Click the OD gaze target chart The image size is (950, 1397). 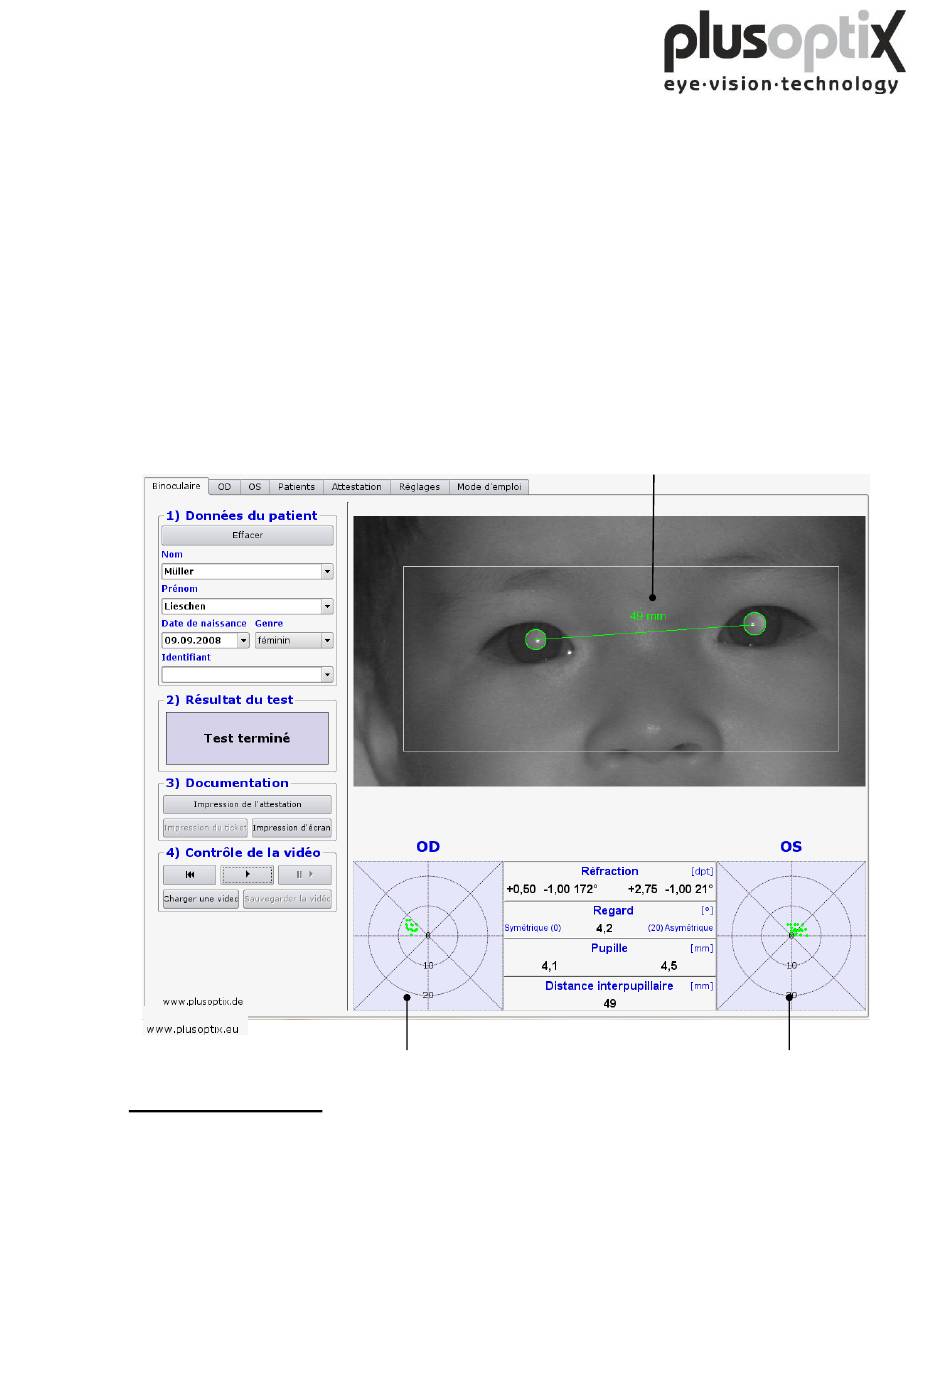click(428, 935)
